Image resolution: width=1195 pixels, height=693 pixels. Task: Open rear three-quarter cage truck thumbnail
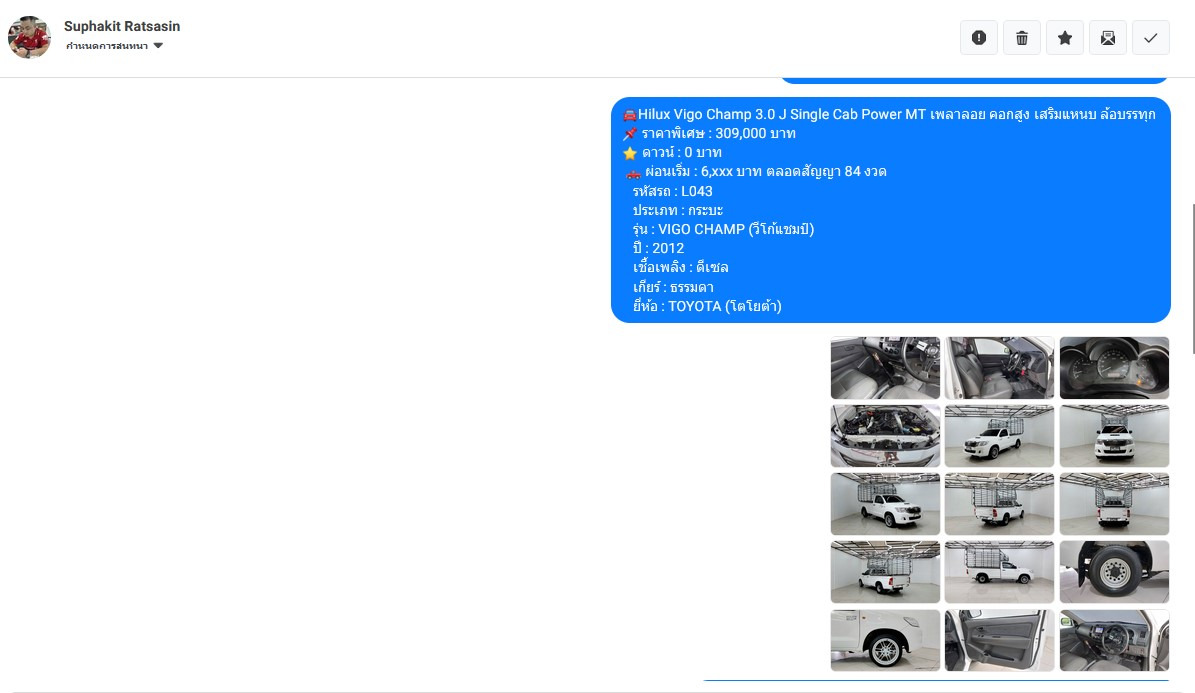(x=999, y=503)
